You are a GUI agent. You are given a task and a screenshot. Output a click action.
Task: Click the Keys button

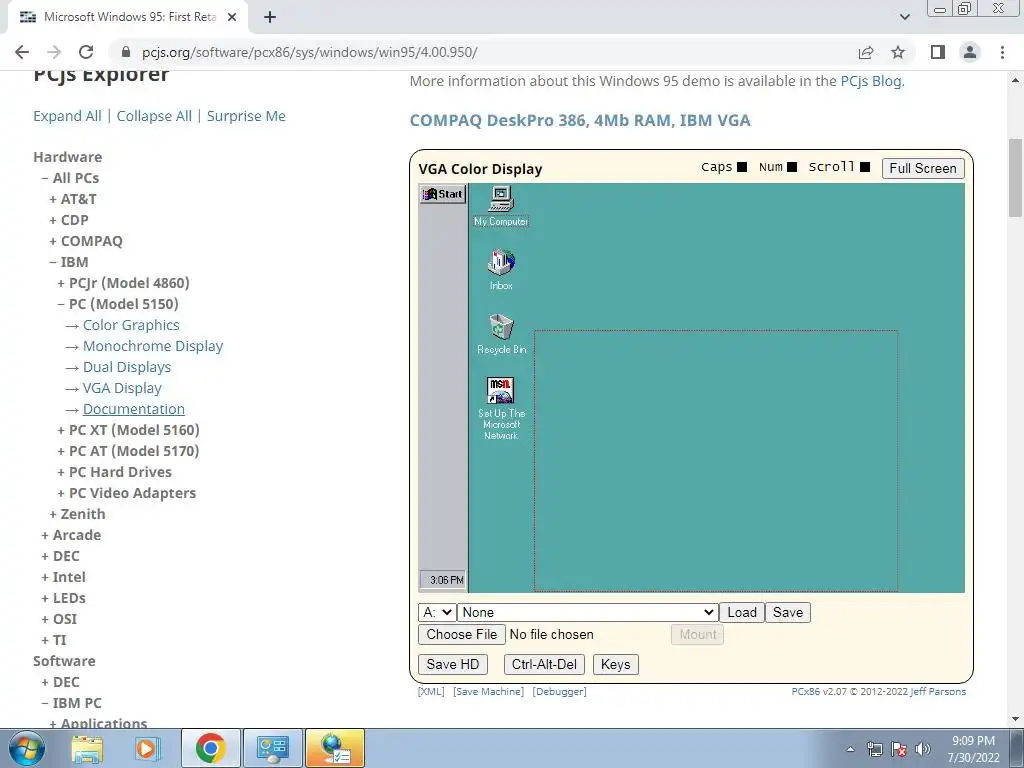point(615,664)
